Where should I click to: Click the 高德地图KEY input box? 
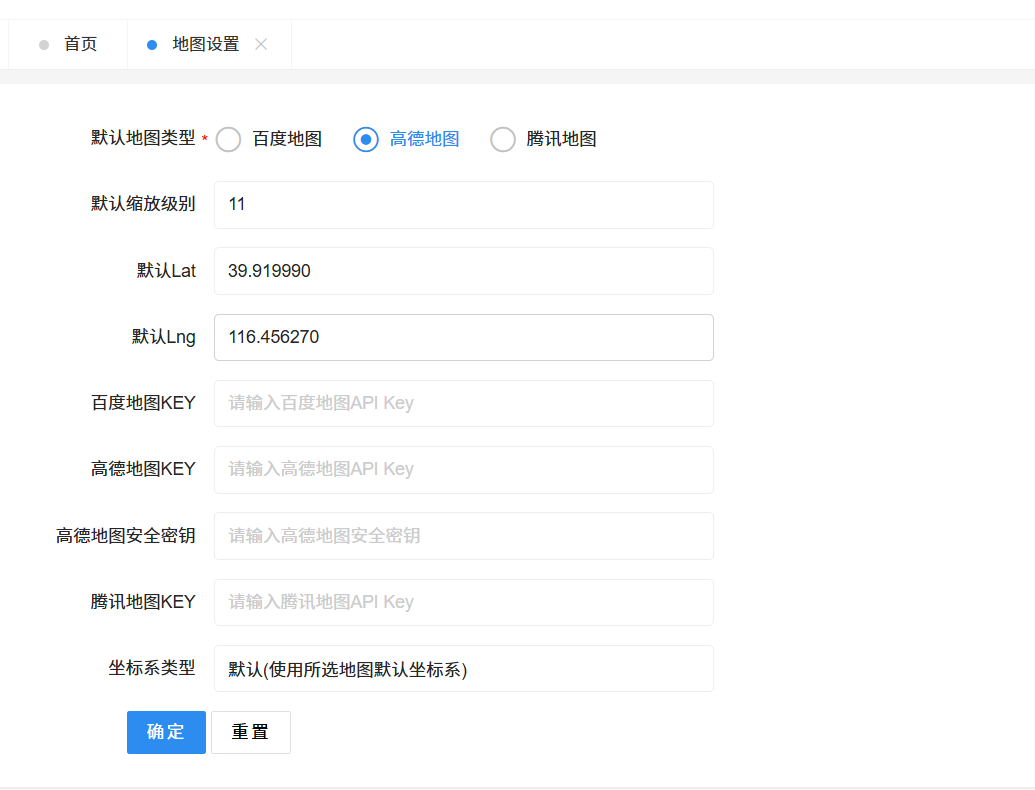pyautogui.click(x=463, y=470)
